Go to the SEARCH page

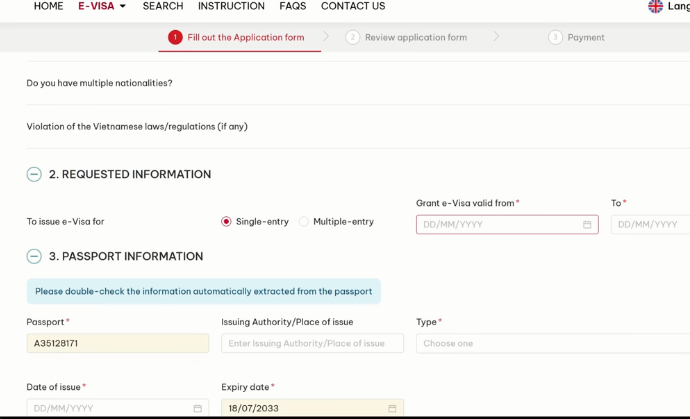click(x=163, y=6)
